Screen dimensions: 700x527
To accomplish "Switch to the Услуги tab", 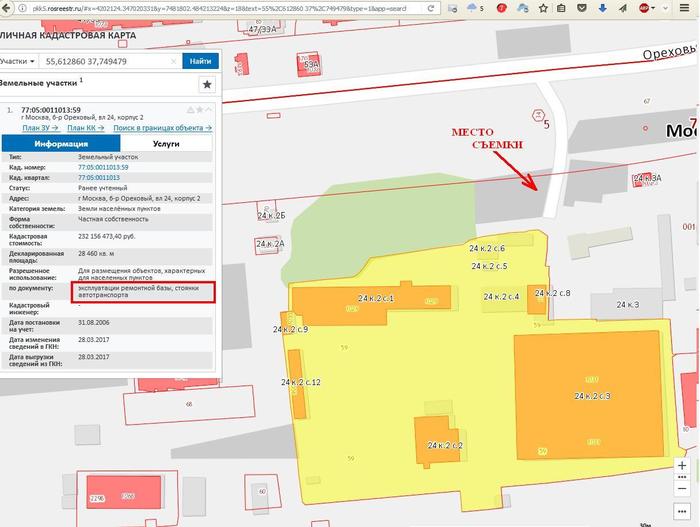I will point(165,144).
